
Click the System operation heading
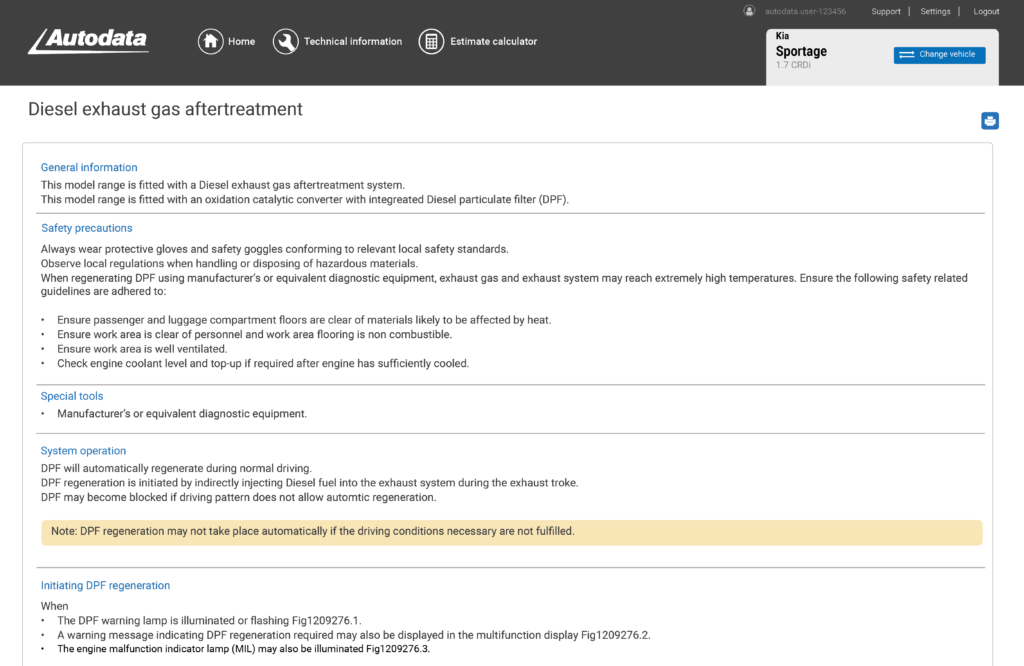click(83, 451)
